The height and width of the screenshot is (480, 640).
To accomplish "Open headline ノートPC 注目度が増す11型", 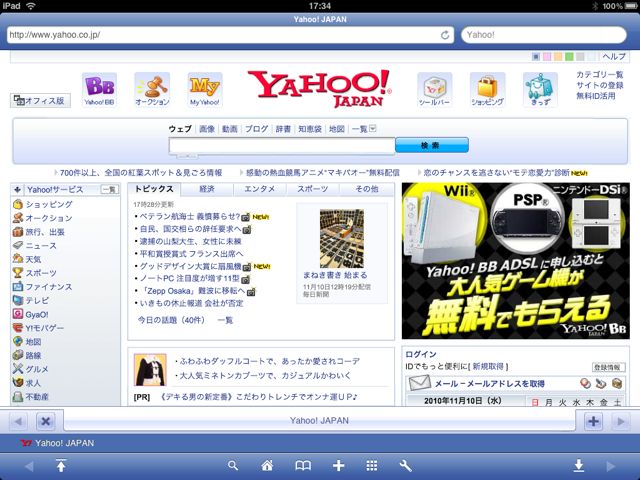I will [x=190, y=278].
